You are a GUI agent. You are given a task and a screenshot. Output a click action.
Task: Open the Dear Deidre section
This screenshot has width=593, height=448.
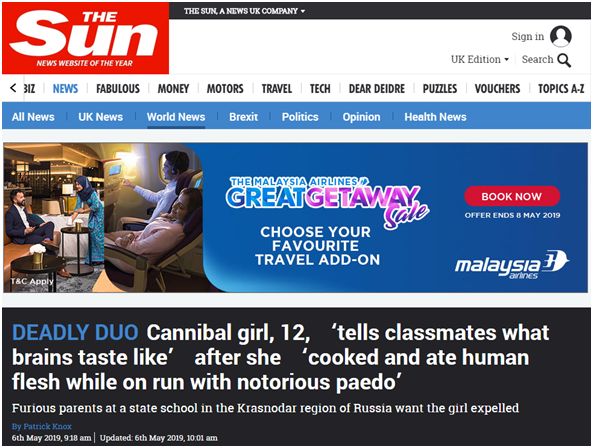[377, 88]
